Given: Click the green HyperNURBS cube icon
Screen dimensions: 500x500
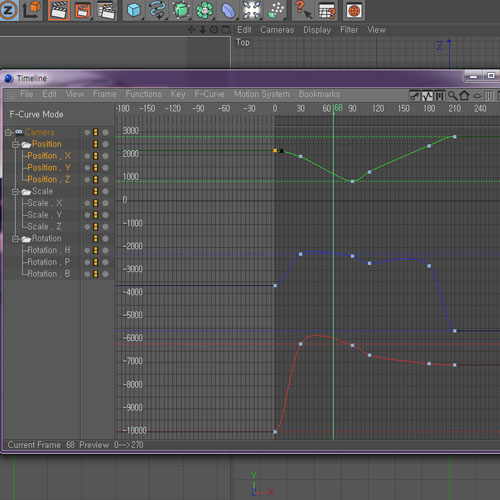Looking at the screenshot, I should point(181,10).
